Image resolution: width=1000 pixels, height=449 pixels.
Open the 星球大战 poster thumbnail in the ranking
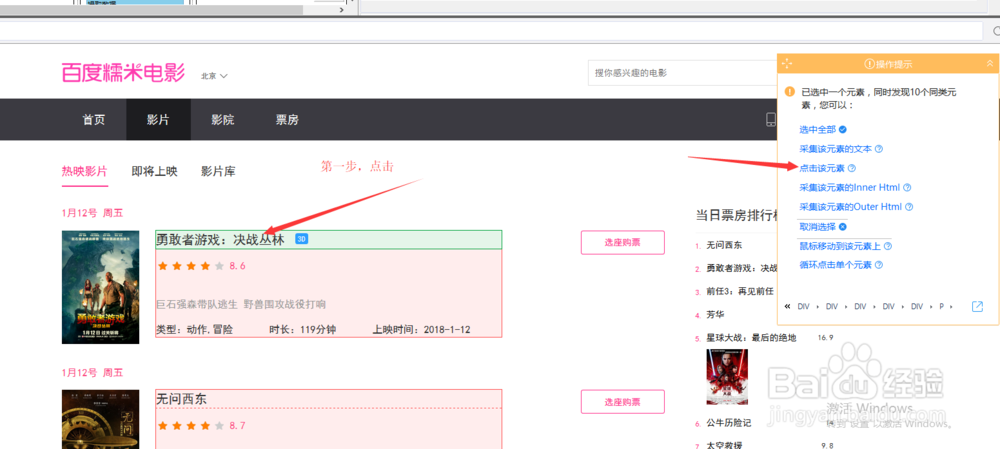727,376
